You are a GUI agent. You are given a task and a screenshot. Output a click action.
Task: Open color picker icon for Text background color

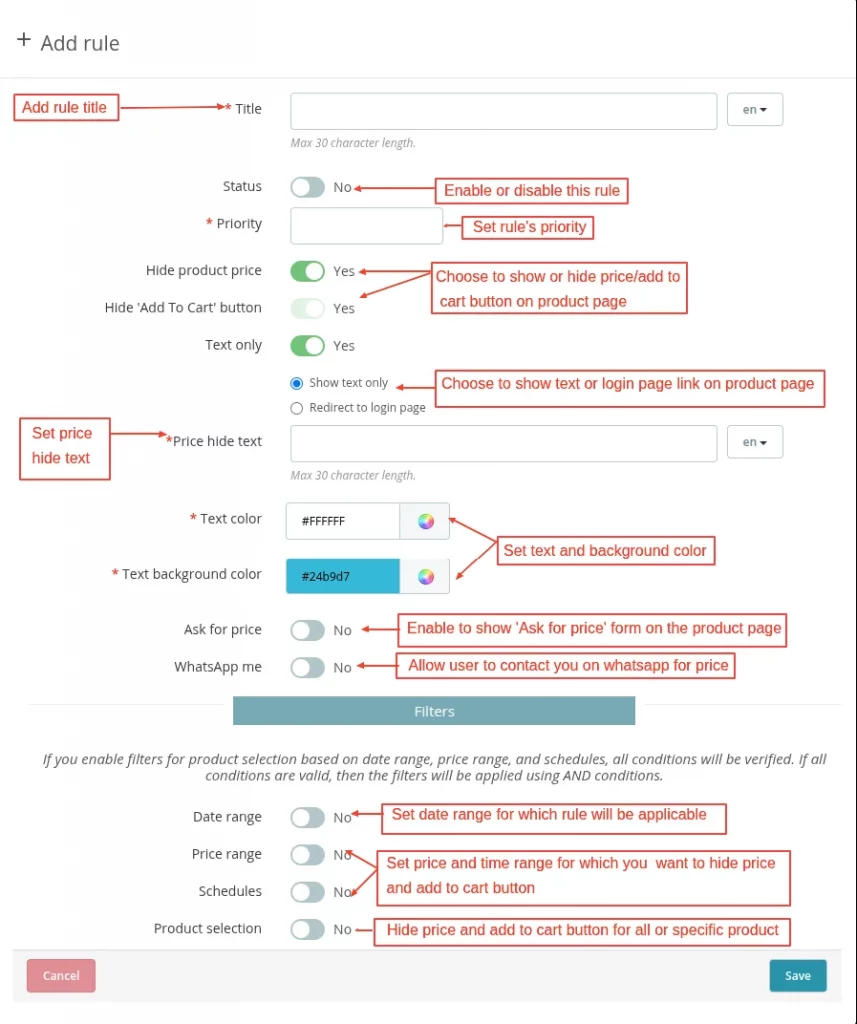pyautogui.click(x=425, y=576)
